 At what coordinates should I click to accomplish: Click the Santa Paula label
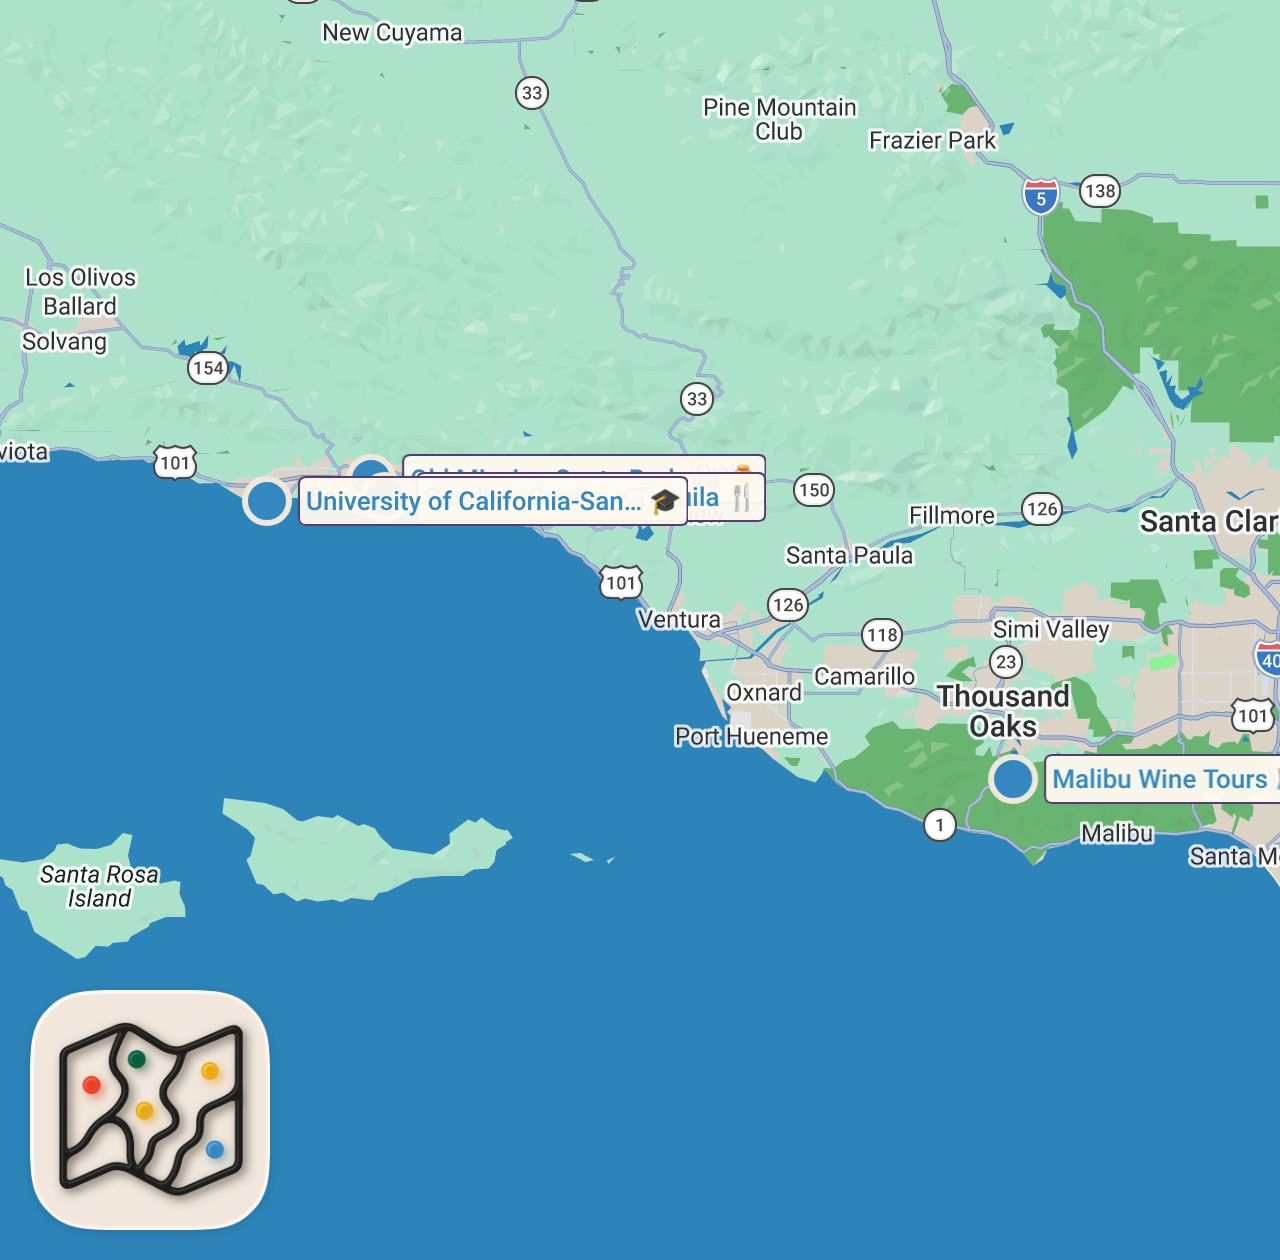coord(849,555)
